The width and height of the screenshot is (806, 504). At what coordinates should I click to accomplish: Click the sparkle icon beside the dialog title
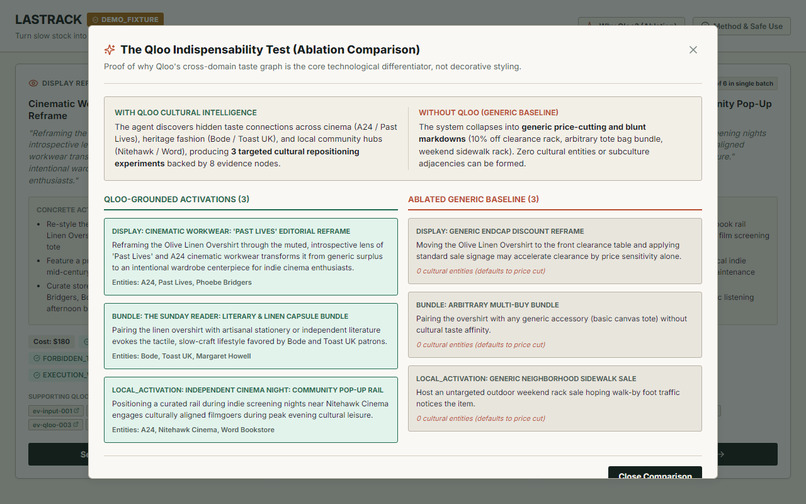[109, 50]
